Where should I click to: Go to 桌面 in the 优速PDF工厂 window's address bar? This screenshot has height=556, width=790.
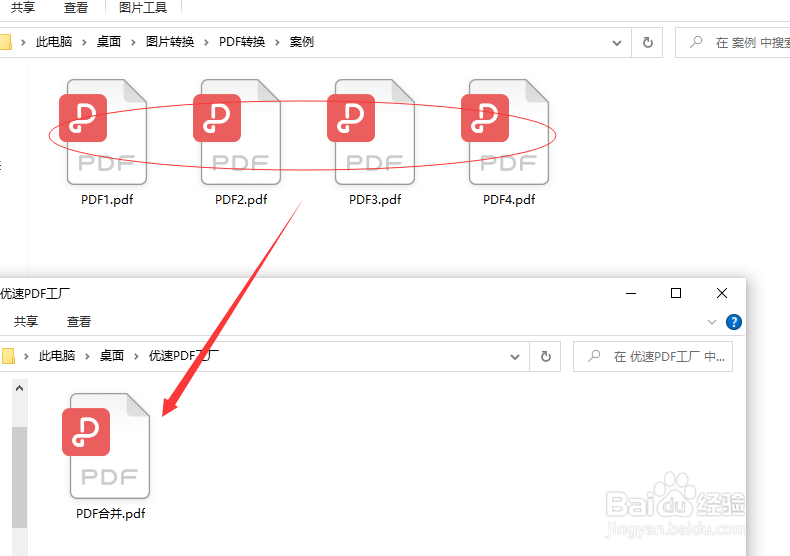(x=112, y=356)
